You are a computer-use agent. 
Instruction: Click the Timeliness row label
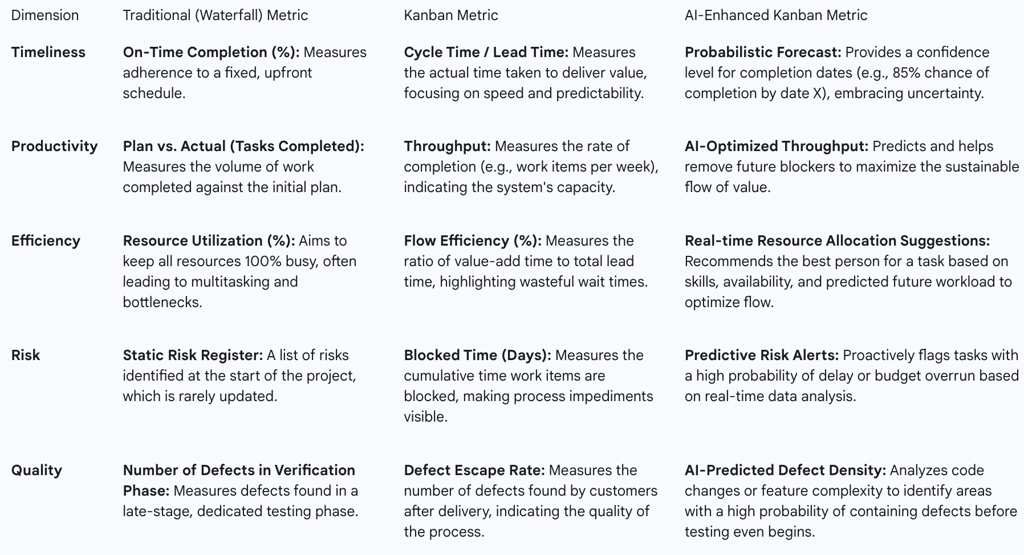tap(48, 52)
